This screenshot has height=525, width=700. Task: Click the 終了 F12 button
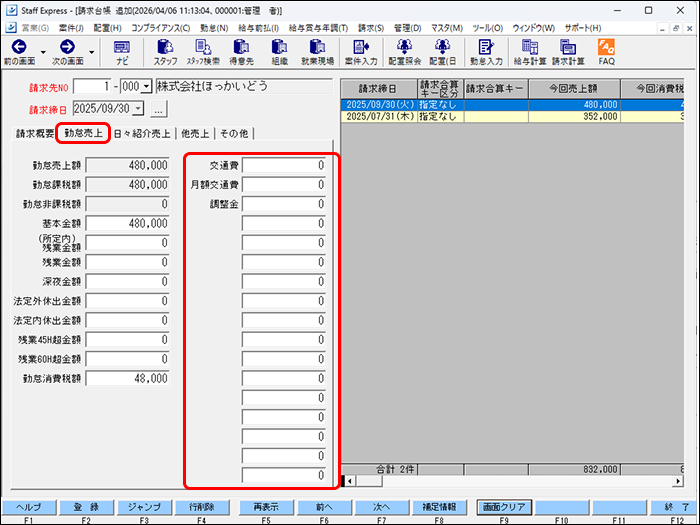pyautogui.click(x=674, y=507)
